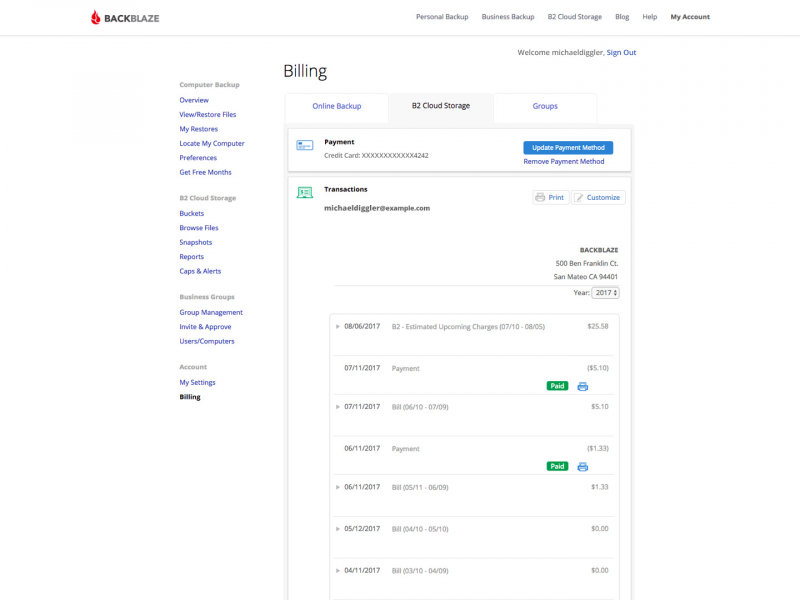
Task: Go to Overview in sidebar
Action: (x=194, y=100)
